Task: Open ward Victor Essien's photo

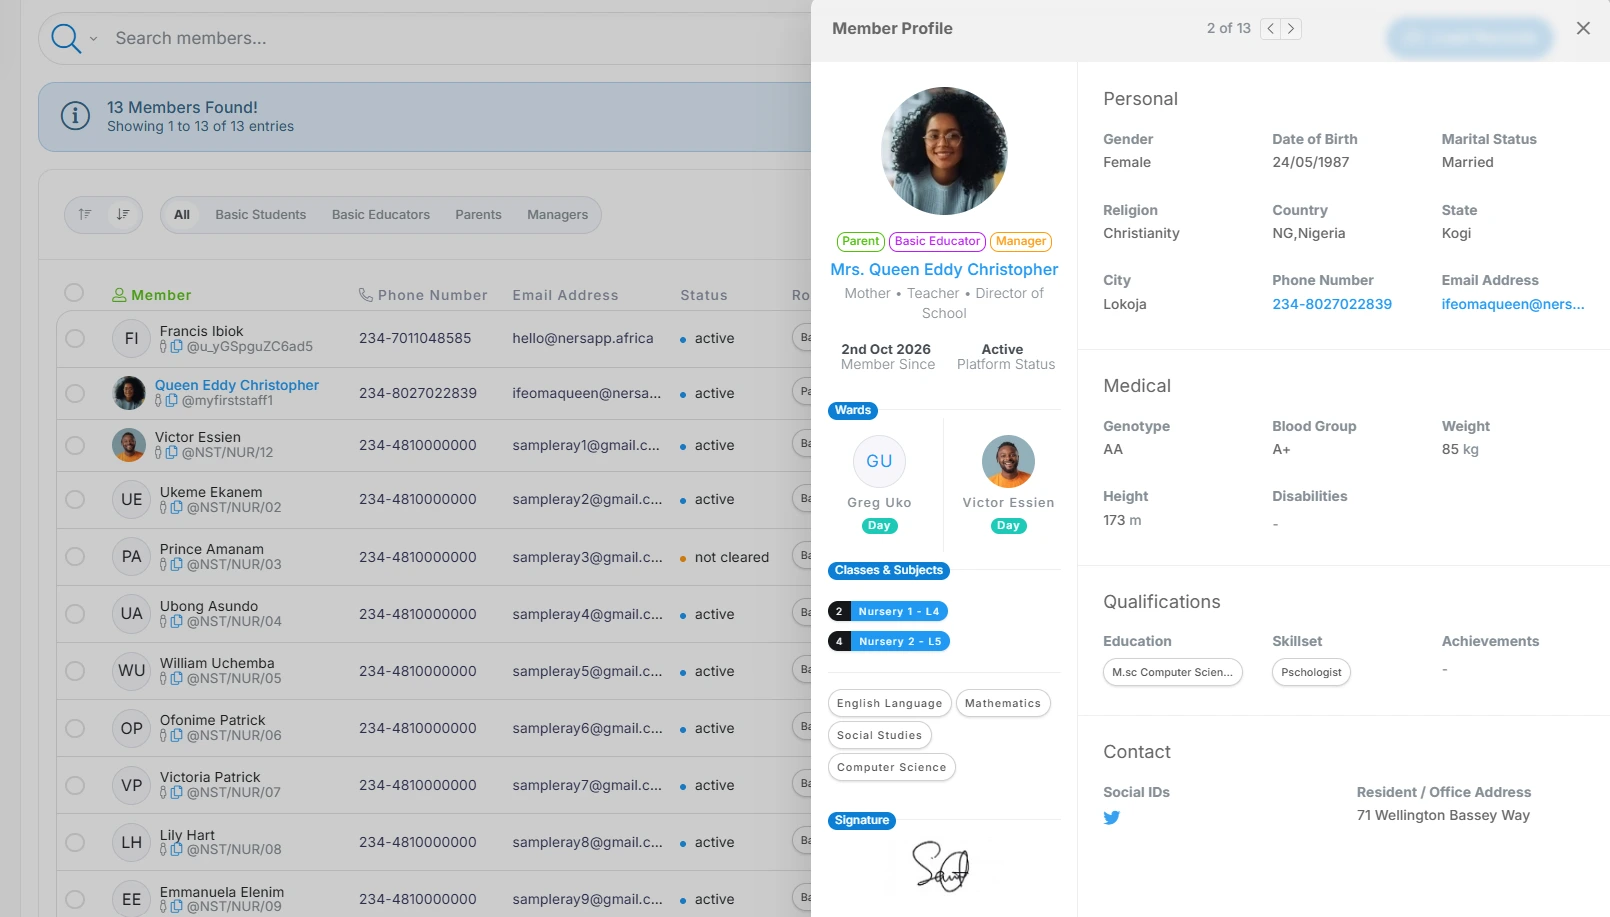Action: click(x=1008, y=461)
